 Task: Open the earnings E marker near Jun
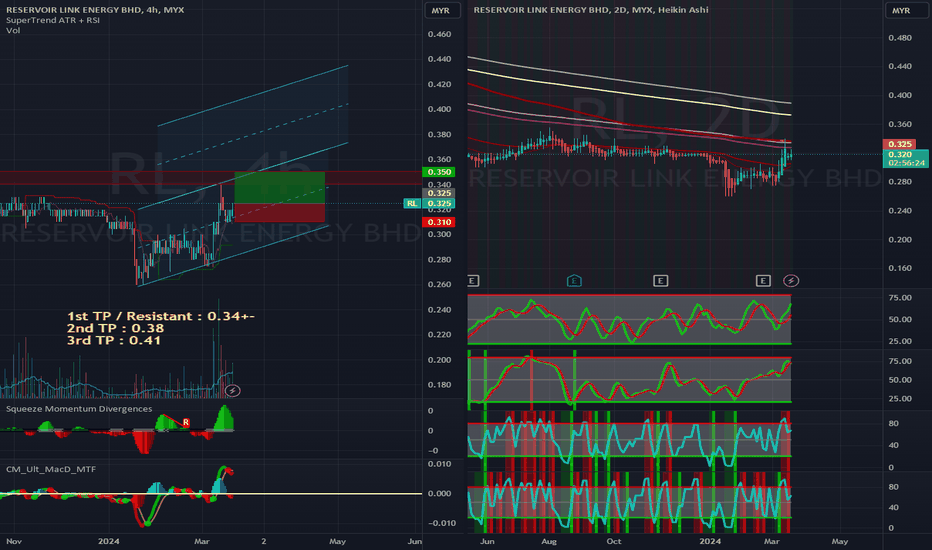473,281
